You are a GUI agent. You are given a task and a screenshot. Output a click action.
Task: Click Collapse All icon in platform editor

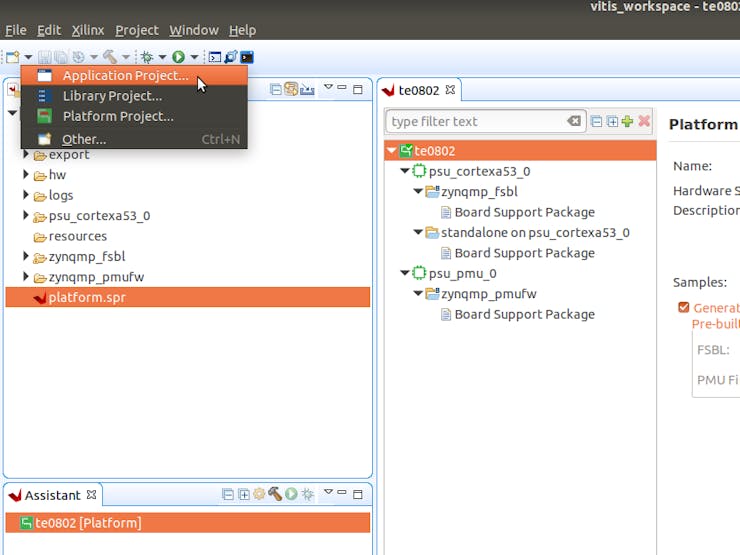click(x=597, y=121)
